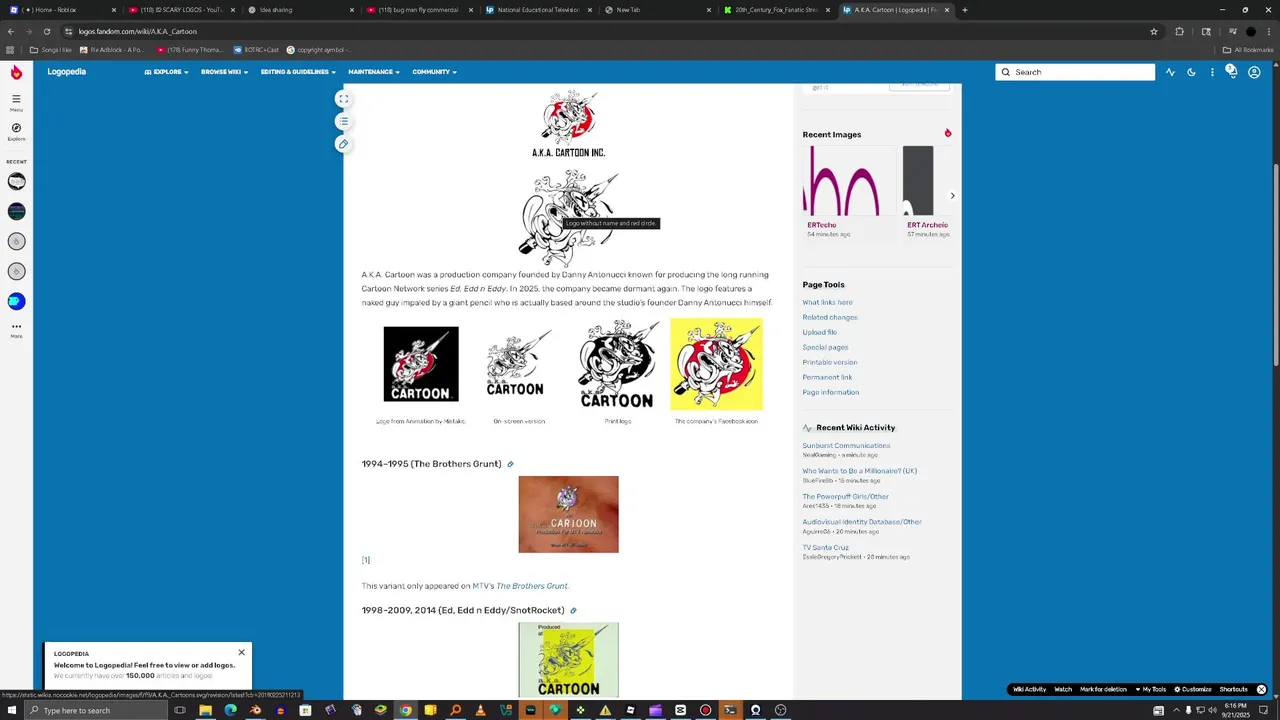Click the Windows Start button
The image size is (1280, 720).
[12, 710]
